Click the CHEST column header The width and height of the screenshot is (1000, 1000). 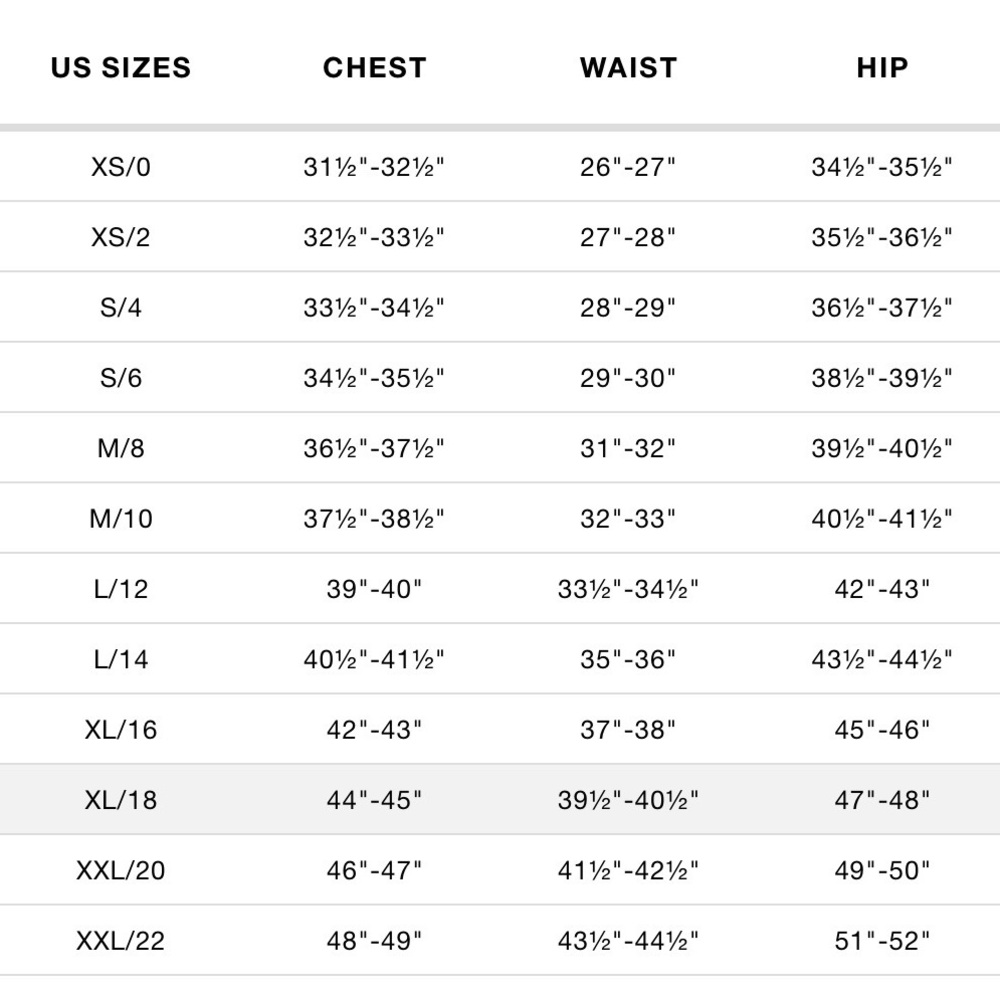click(x=374, y=68)
